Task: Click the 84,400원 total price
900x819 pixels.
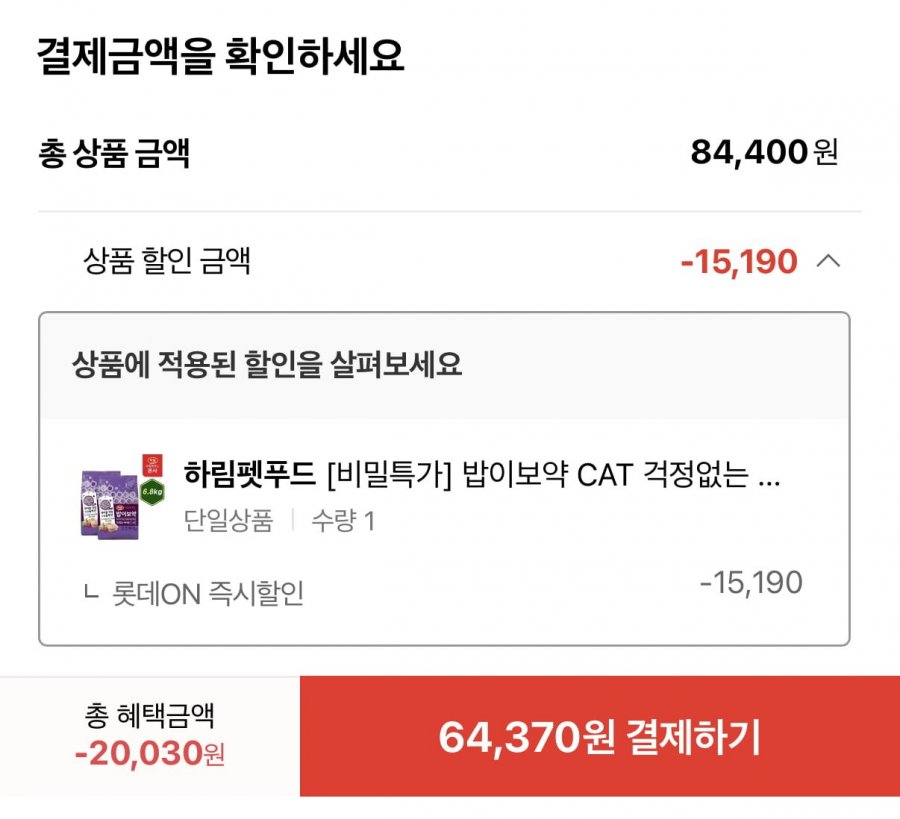Action: pyautogui.click(x=763, y=153)
